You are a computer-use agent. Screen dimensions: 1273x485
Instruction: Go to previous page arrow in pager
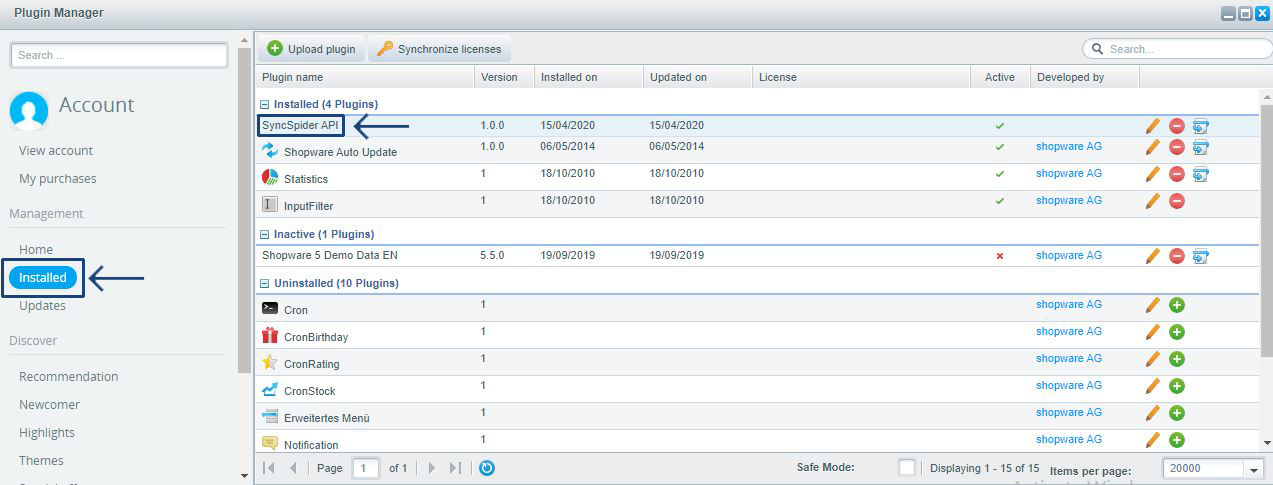(293, 468)
